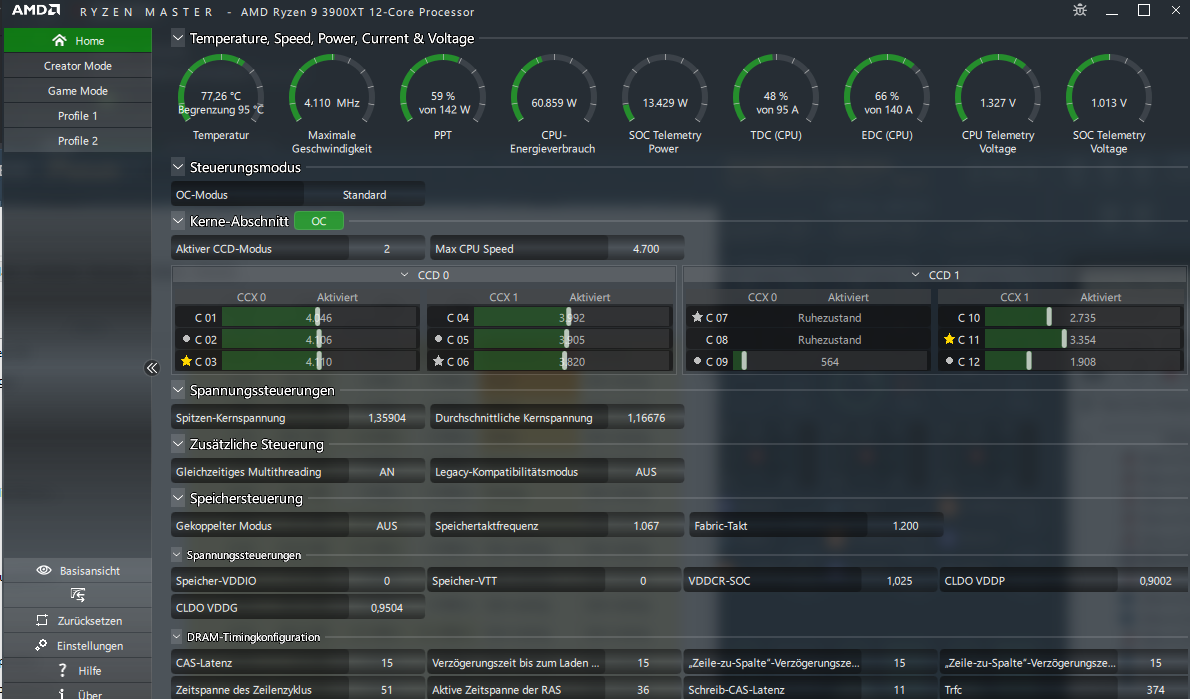The image size is (1190, 699).
Task: Click Speichertaktfrequenz value 1.067
Action: 646,526
